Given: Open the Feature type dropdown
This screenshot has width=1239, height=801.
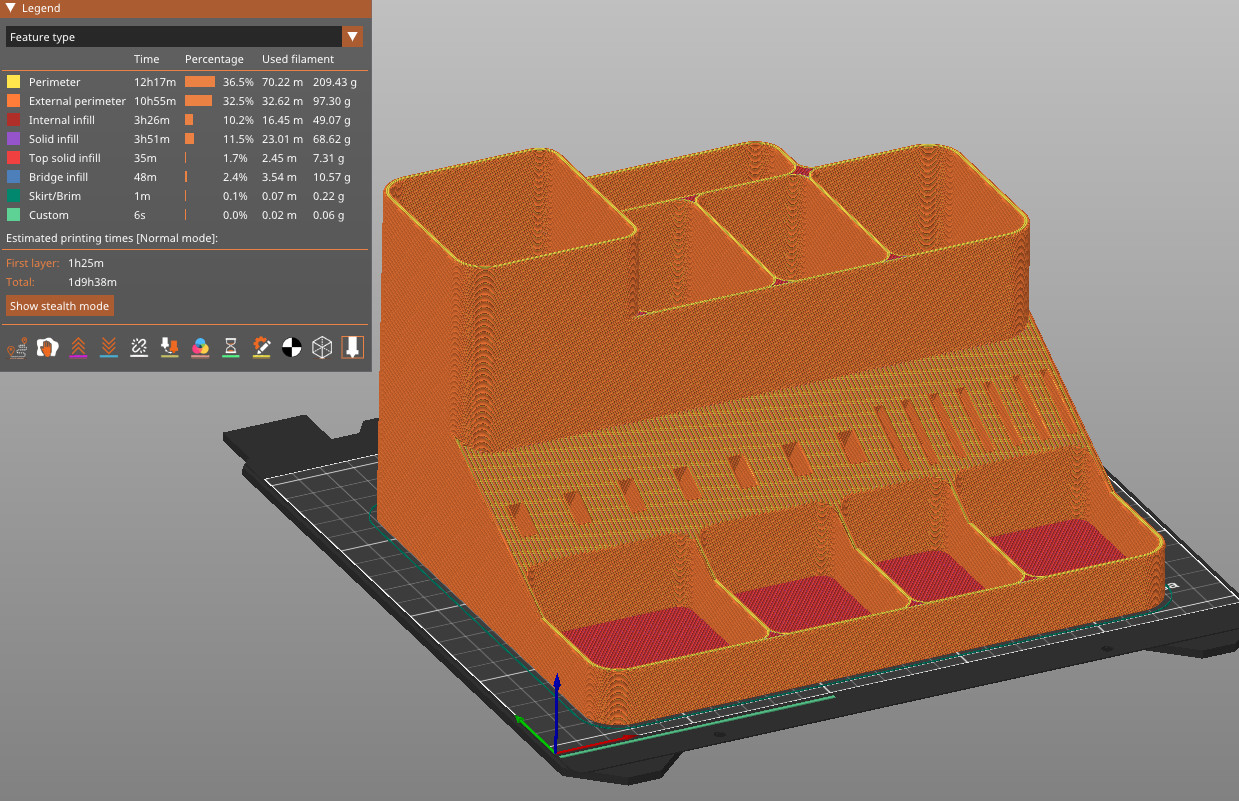Looking at the screenshot, I should 352,36.
